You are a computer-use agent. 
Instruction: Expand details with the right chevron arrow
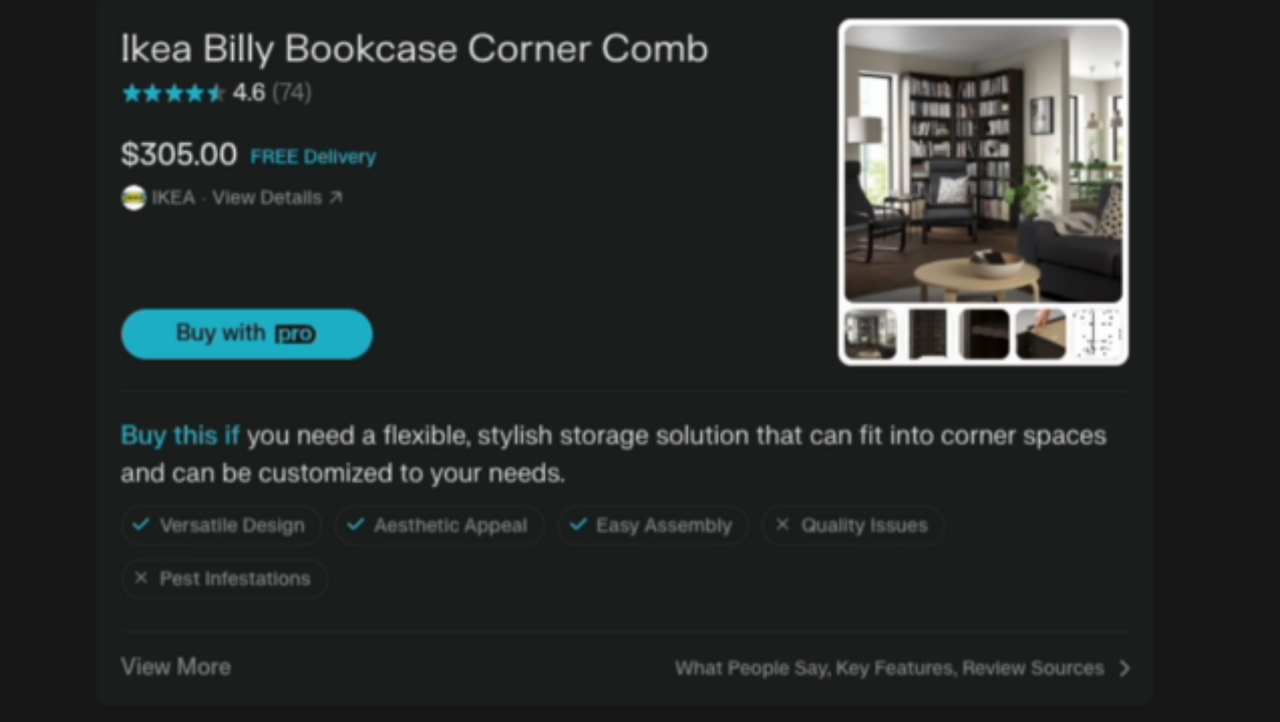coord(1124,668)
